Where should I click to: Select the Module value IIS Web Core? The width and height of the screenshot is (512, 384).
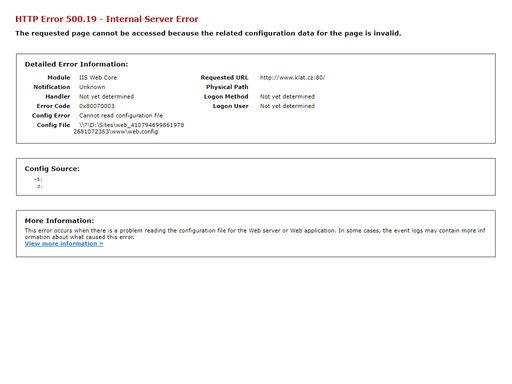tap(98, 77)
